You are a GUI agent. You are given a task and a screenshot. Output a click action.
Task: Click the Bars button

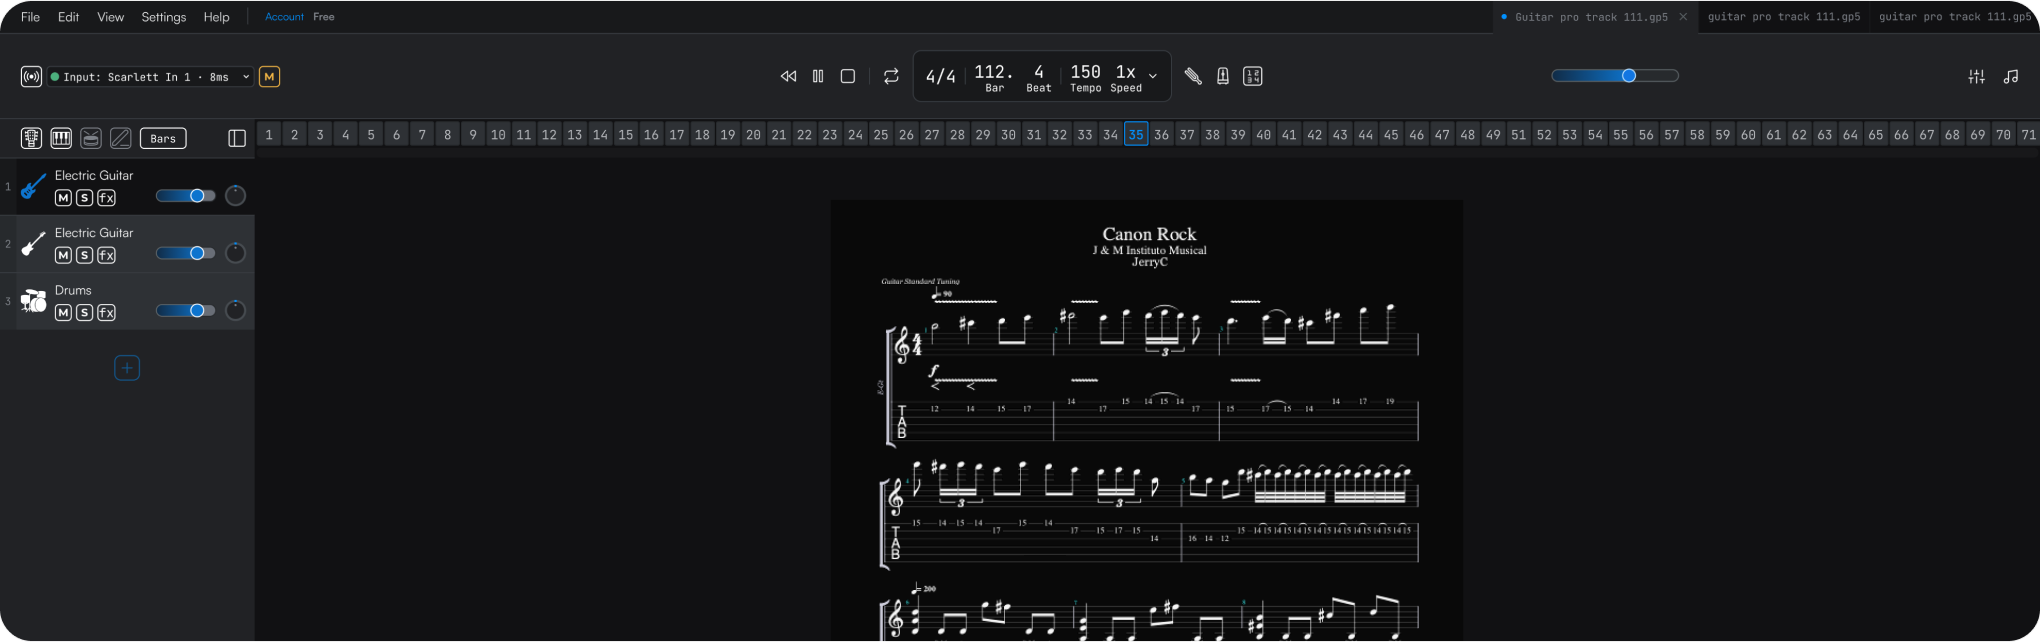coord(163,138)
